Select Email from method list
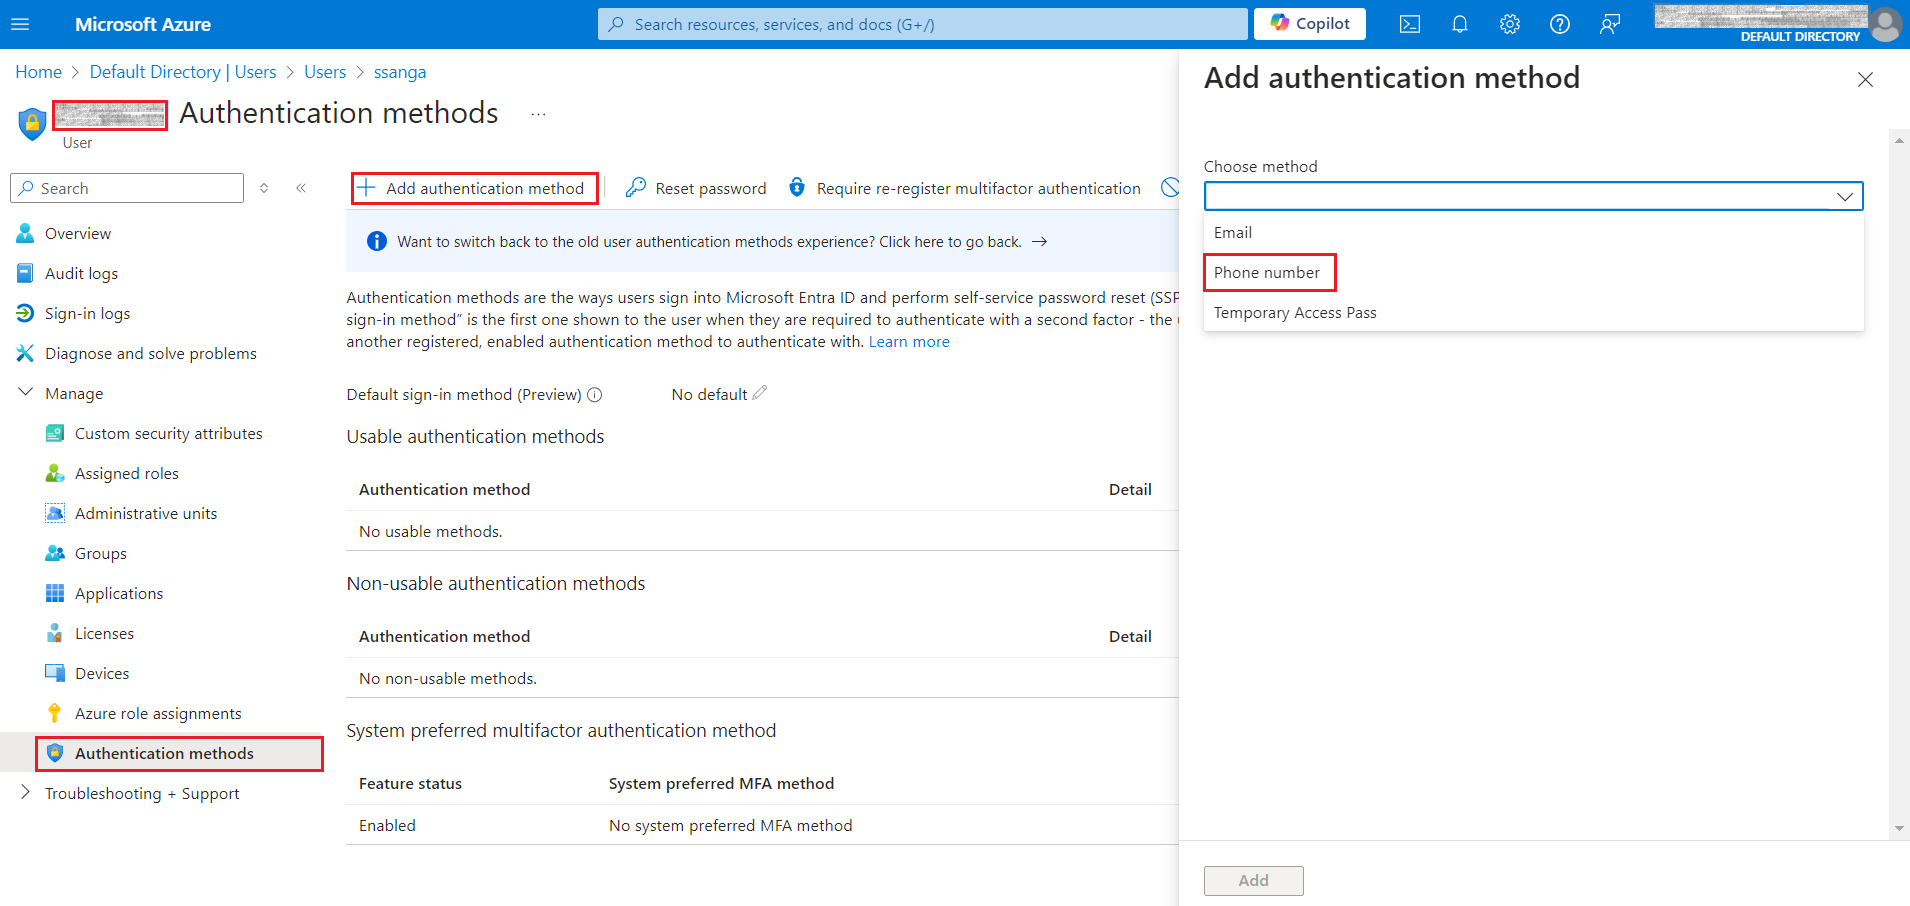 [1534, 232]
